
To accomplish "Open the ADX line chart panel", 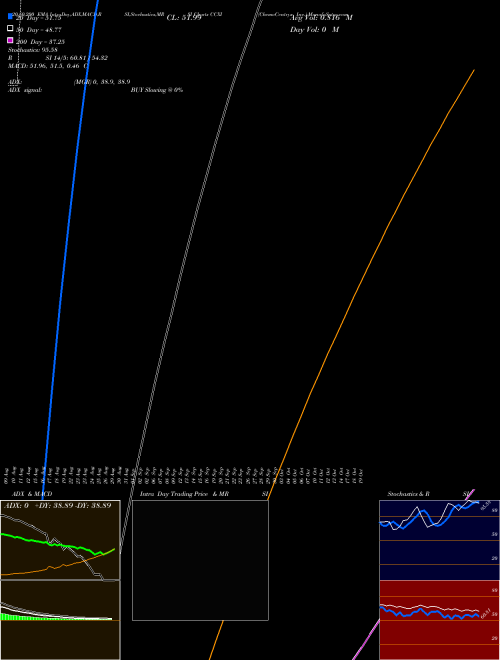I will (x=60, y=540).
